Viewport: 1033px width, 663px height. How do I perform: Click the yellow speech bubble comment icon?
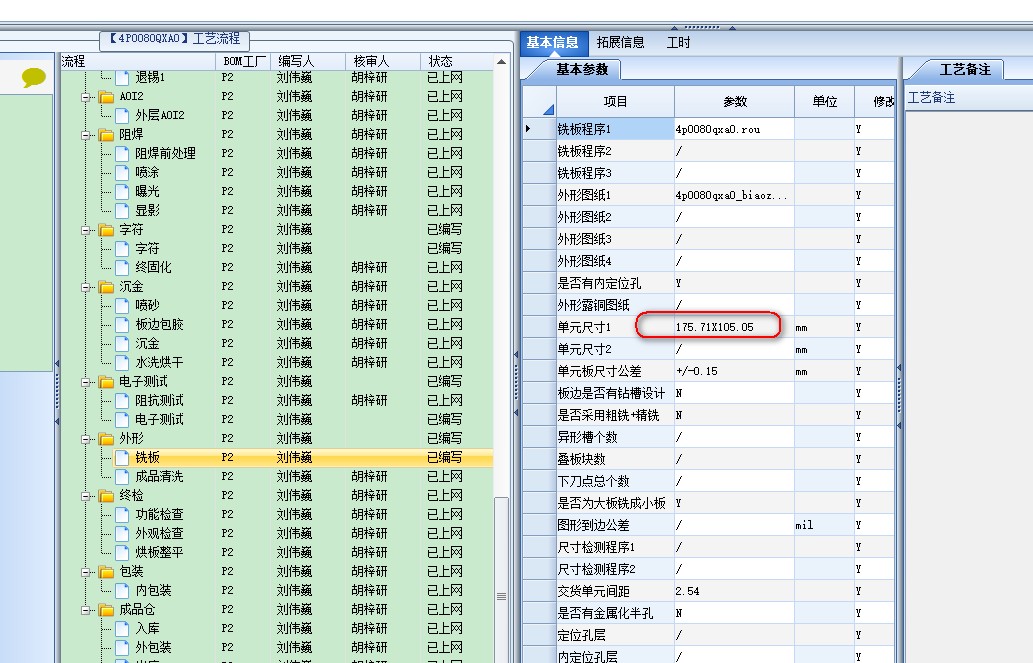(x=34, y=77)
